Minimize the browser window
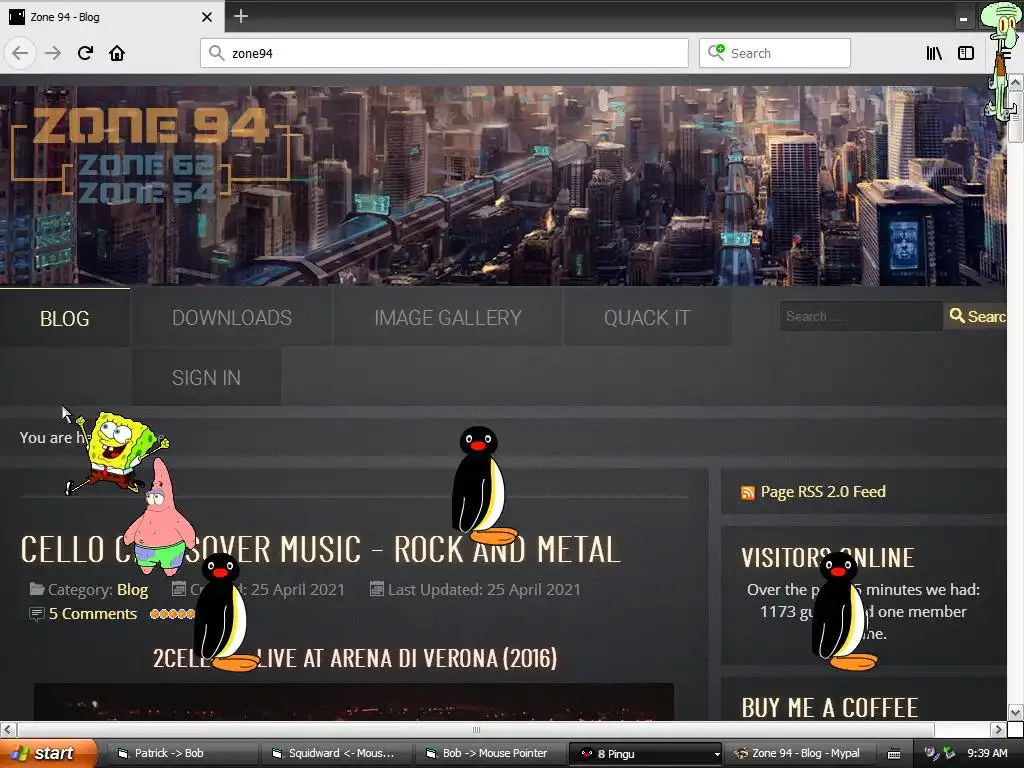Viewport: 1024px width, 768px height. 963,20
